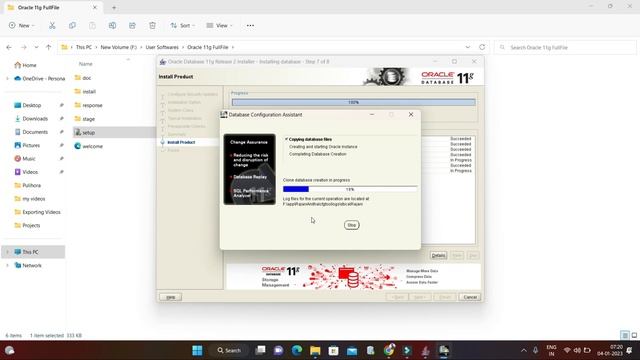Click New Volume (F:) breadcrumb
The height and width of the screenshot is (360, 640).
coord(118,47)
